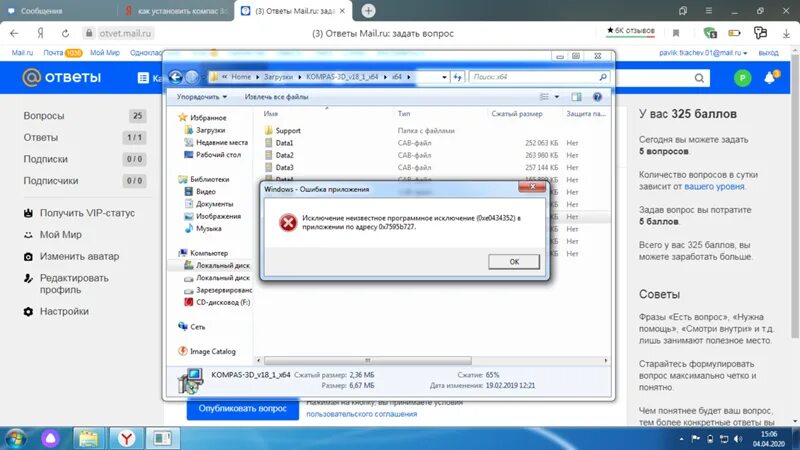Select Рабочий стол in Explorer sidebar
The height and width of the screenshot is (450, 800).
pyautogui.click(x=213, y=155)
